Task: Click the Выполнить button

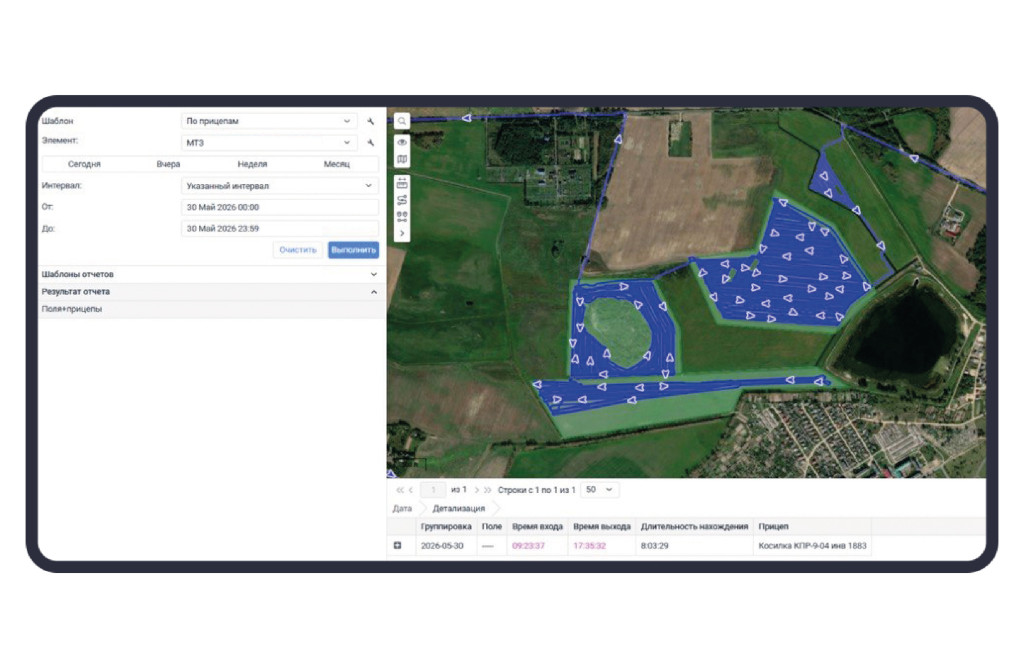Action: point(353,250)
